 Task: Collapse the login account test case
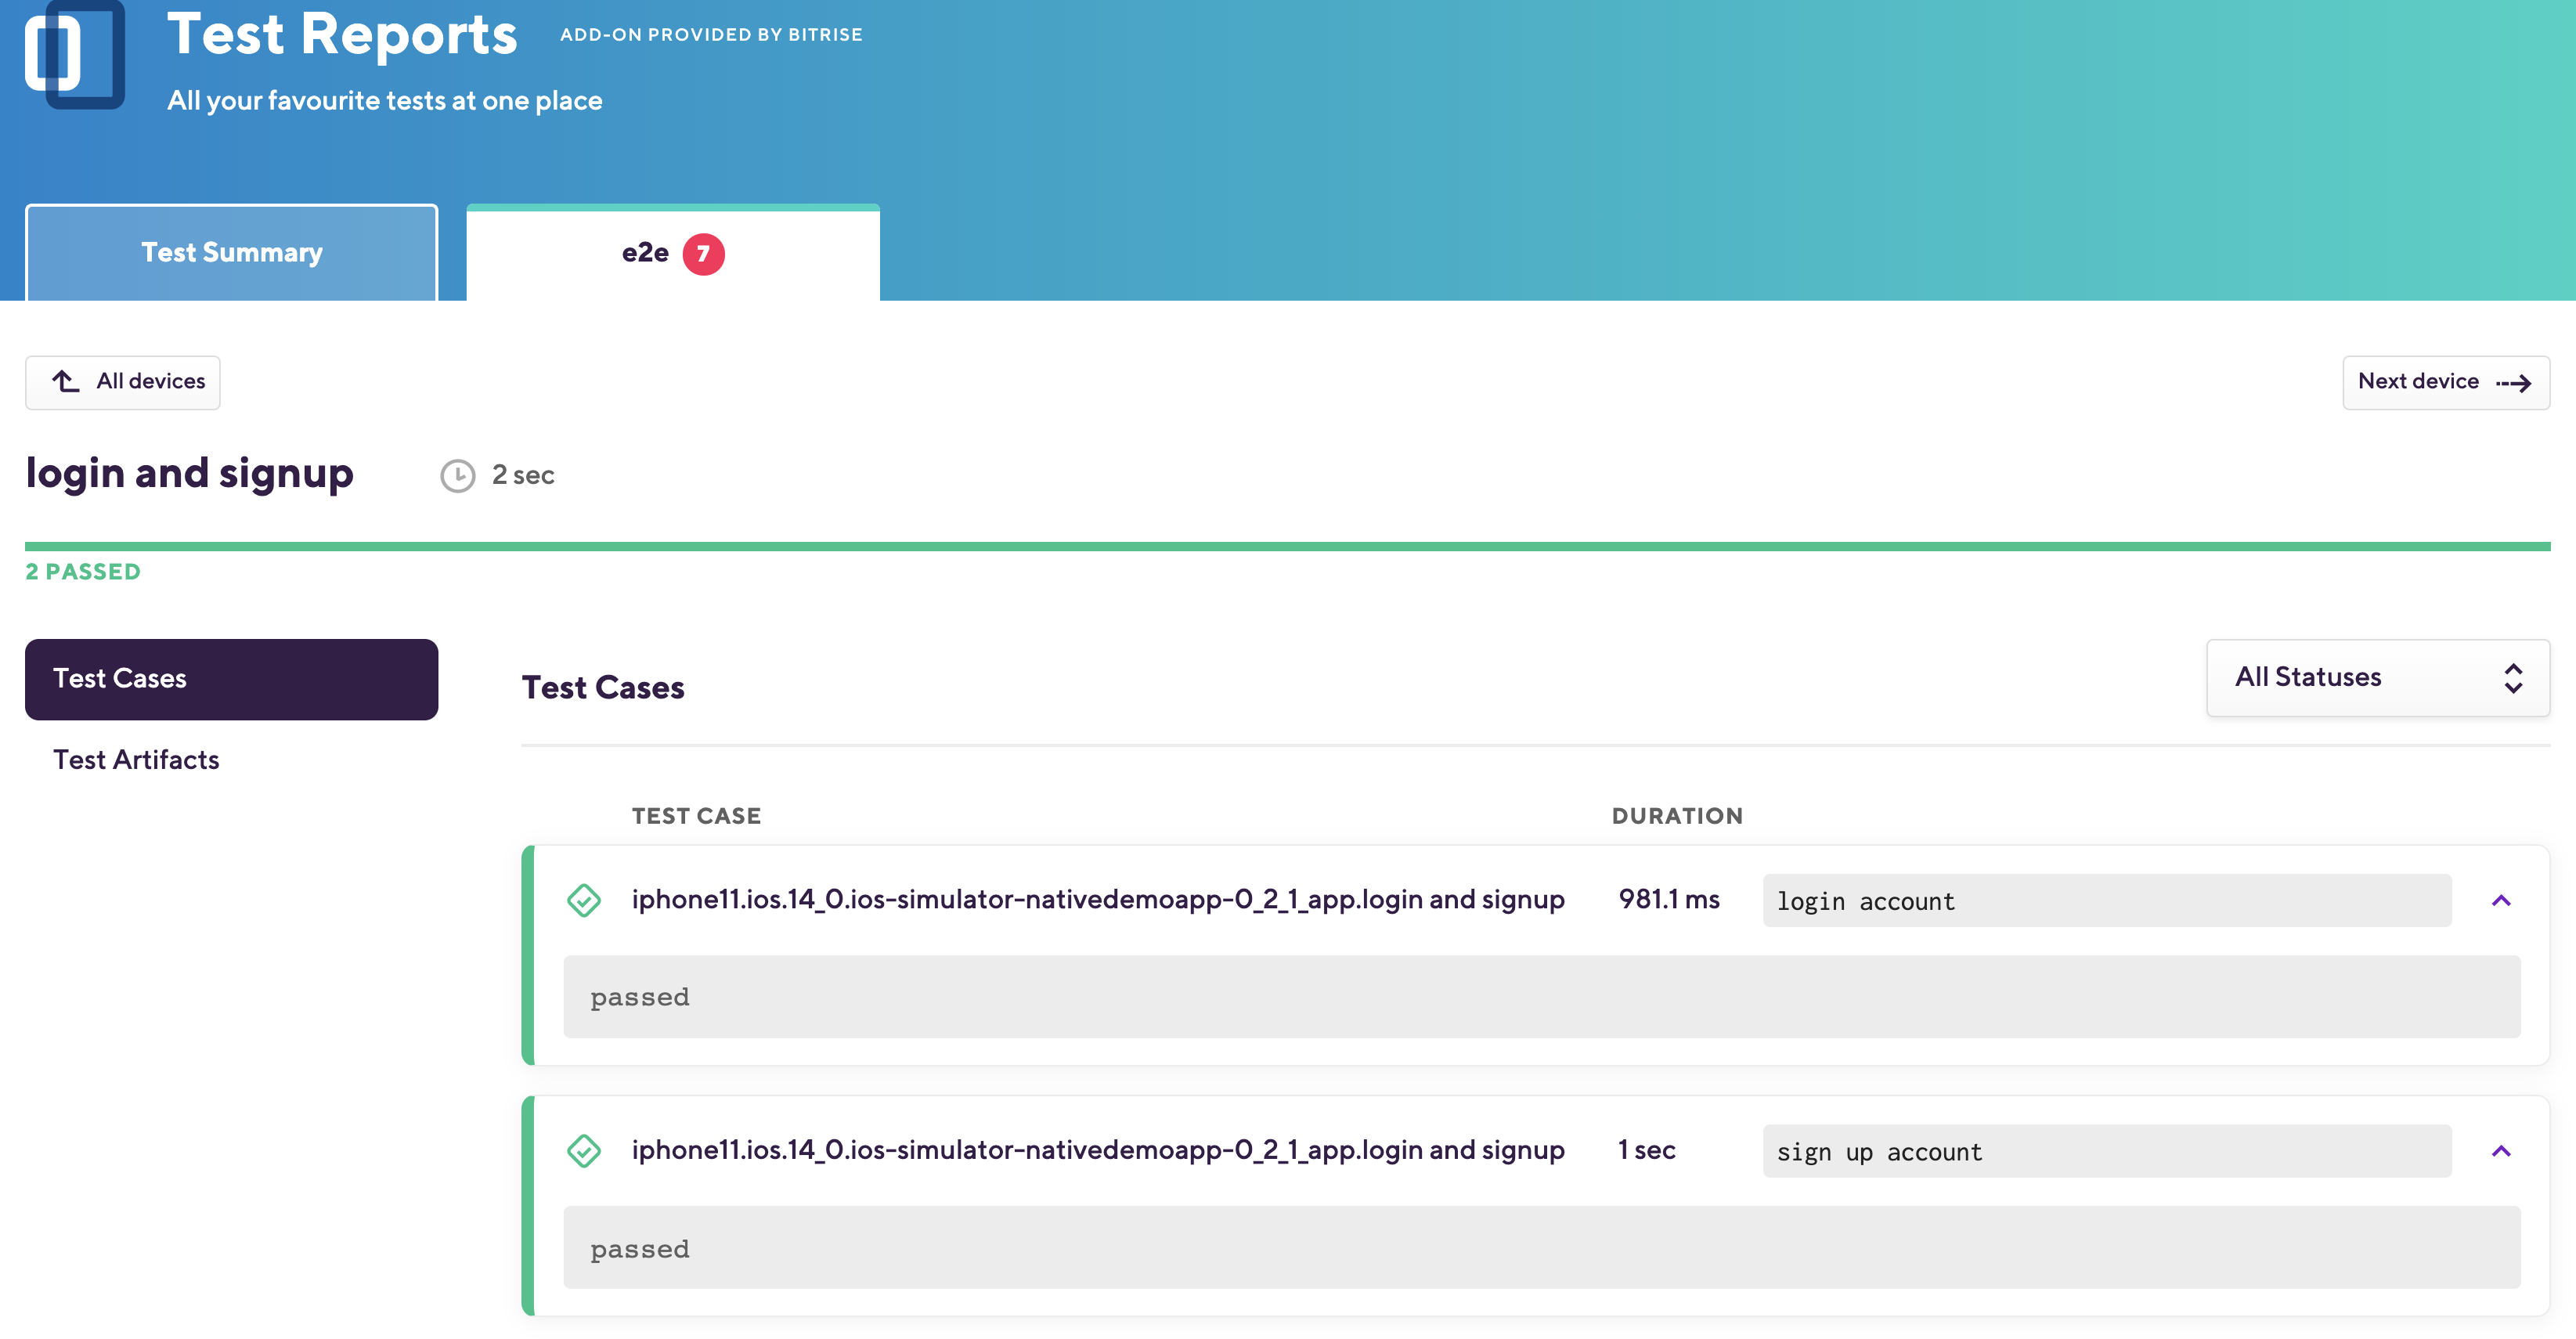2500,901
